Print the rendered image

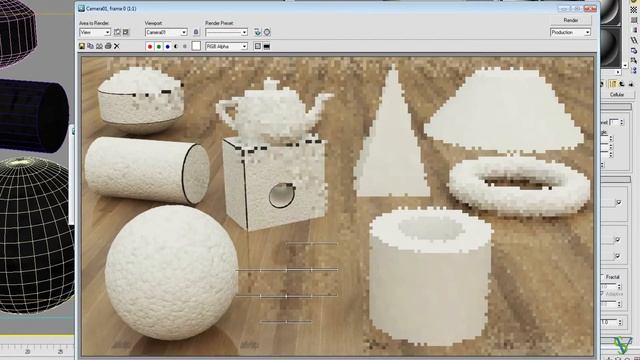[108, 47]
